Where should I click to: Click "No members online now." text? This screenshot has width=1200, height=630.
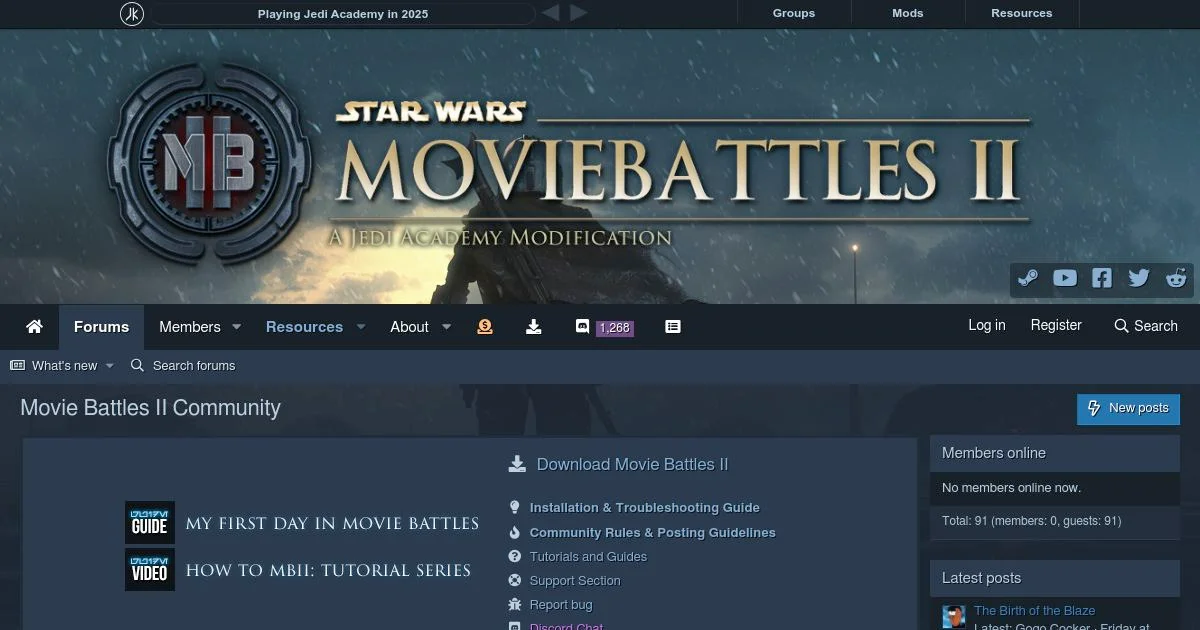(1011, 488)
